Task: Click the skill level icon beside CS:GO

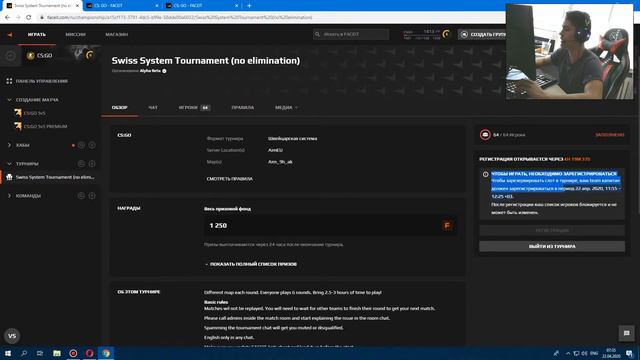Action: point(90,55)
